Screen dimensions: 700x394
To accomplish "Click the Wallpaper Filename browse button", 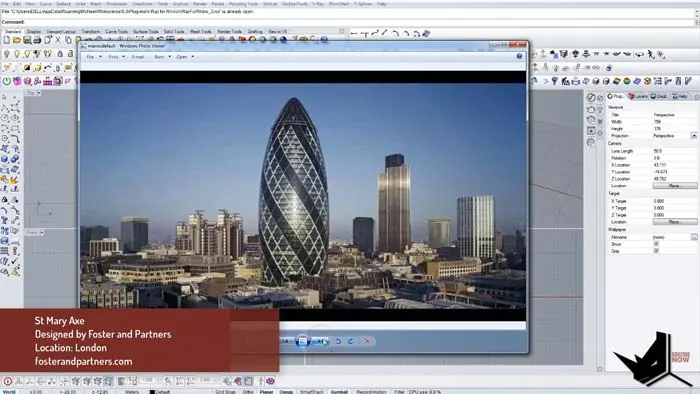I will [x=694, y=237].
